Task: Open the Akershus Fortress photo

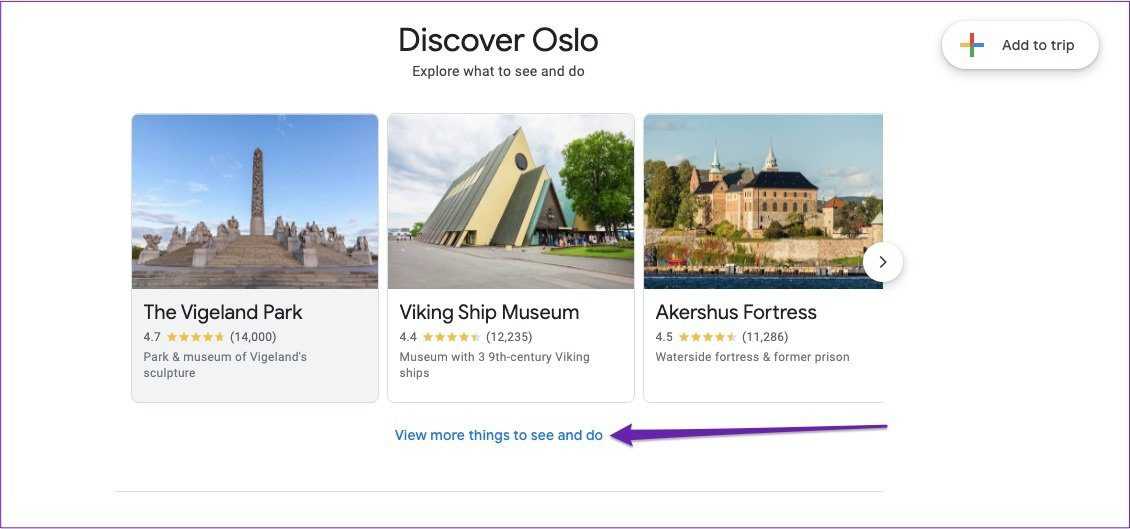Action: pyautogui.click(x=763, y=201)
